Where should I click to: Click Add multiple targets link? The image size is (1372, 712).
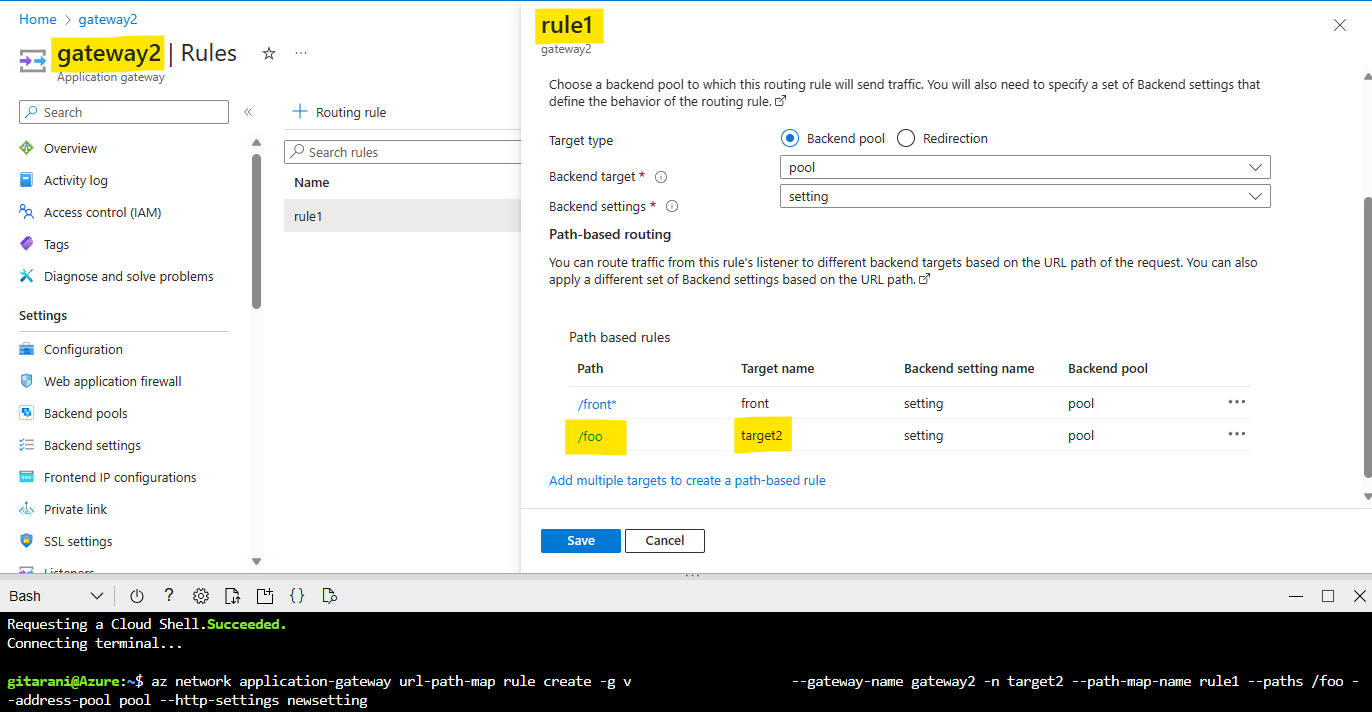tap(687, 481)
